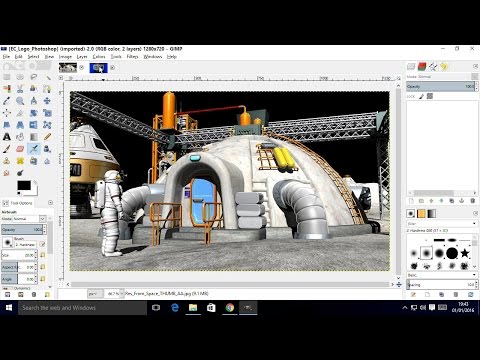The width and height of the screenshot is (480, 360).
Task: Expand the Basic brush tag dropdown
Action: coord(442,275)
